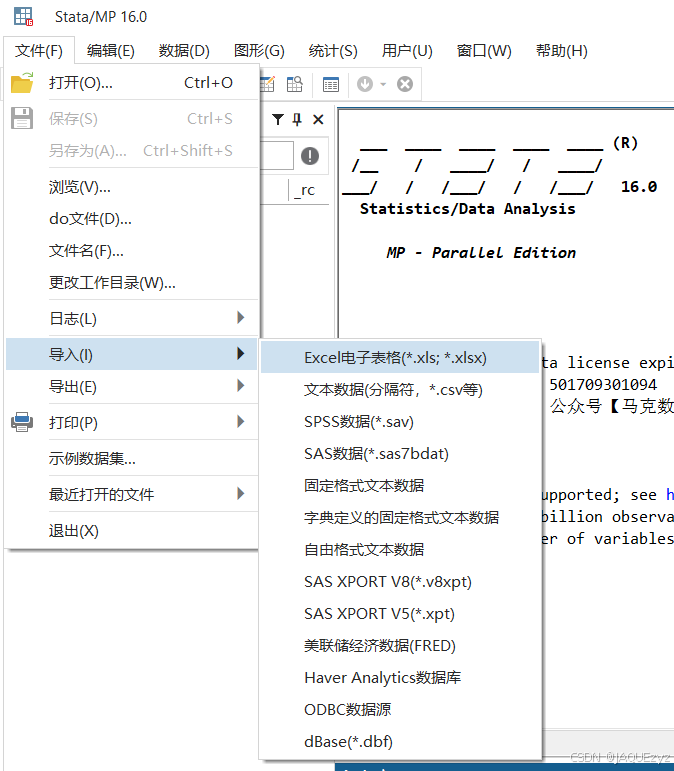
Task: Select 浏览(V)... menu entry
Action: point(132,187)
